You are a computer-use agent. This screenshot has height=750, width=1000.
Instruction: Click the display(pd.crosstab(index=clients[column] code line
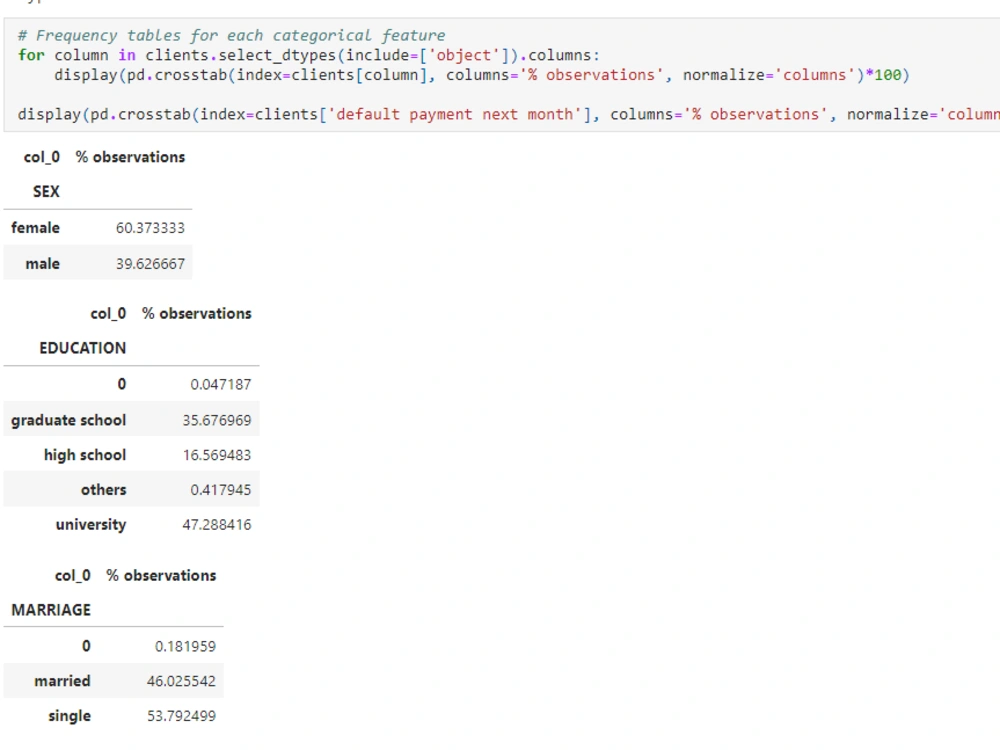tap(482, 75)
